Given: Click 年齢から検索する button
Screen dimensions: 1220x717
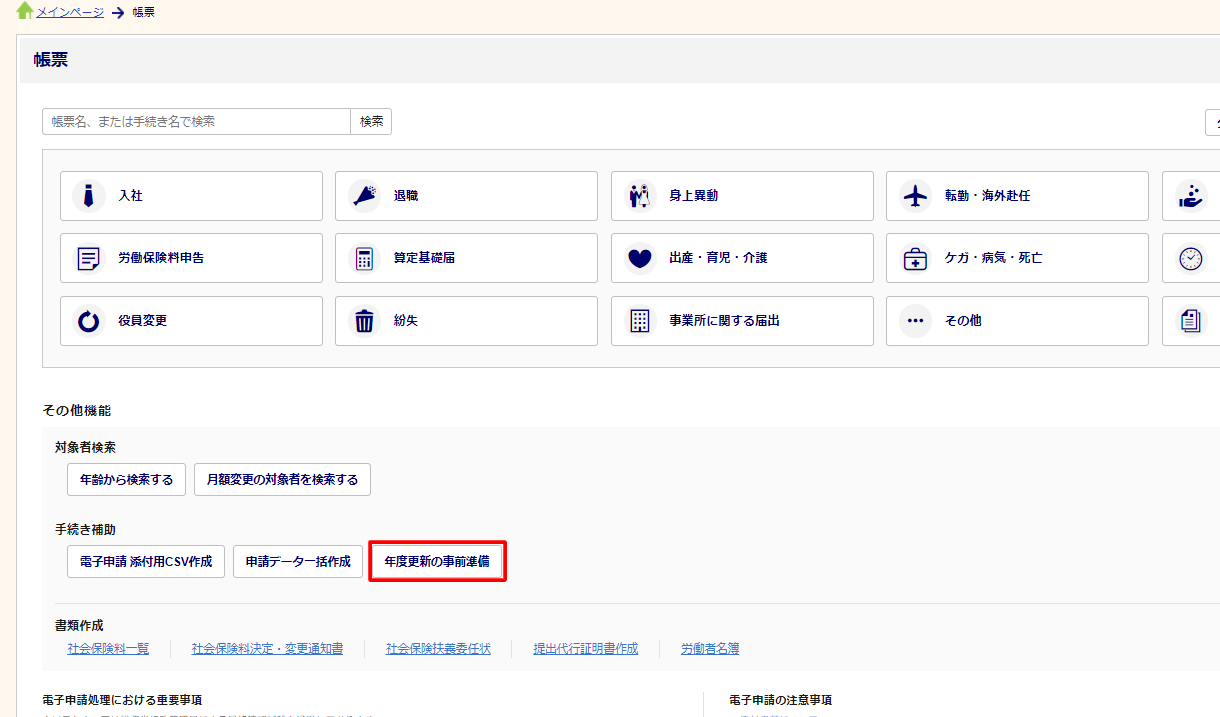Looking at the screenshot, I should pos(127,480).
